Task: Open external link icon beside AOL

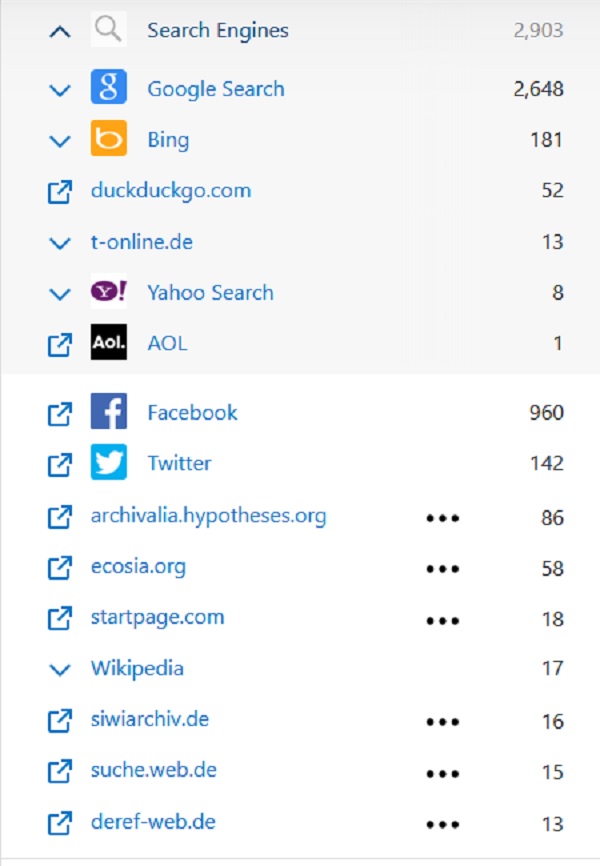Action: coord(60,345)
